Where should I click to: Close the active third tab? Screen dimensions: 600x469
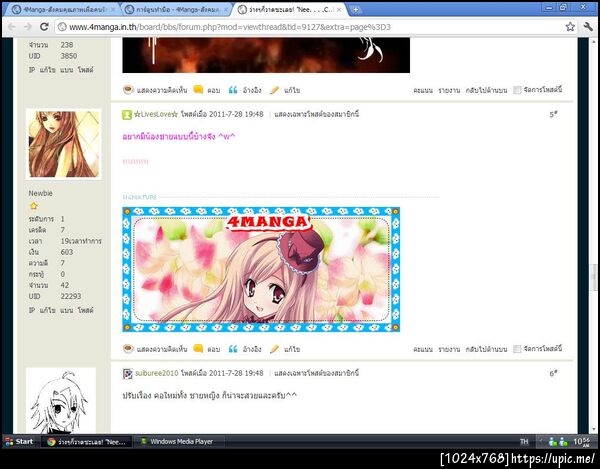(x=339, y=10)
